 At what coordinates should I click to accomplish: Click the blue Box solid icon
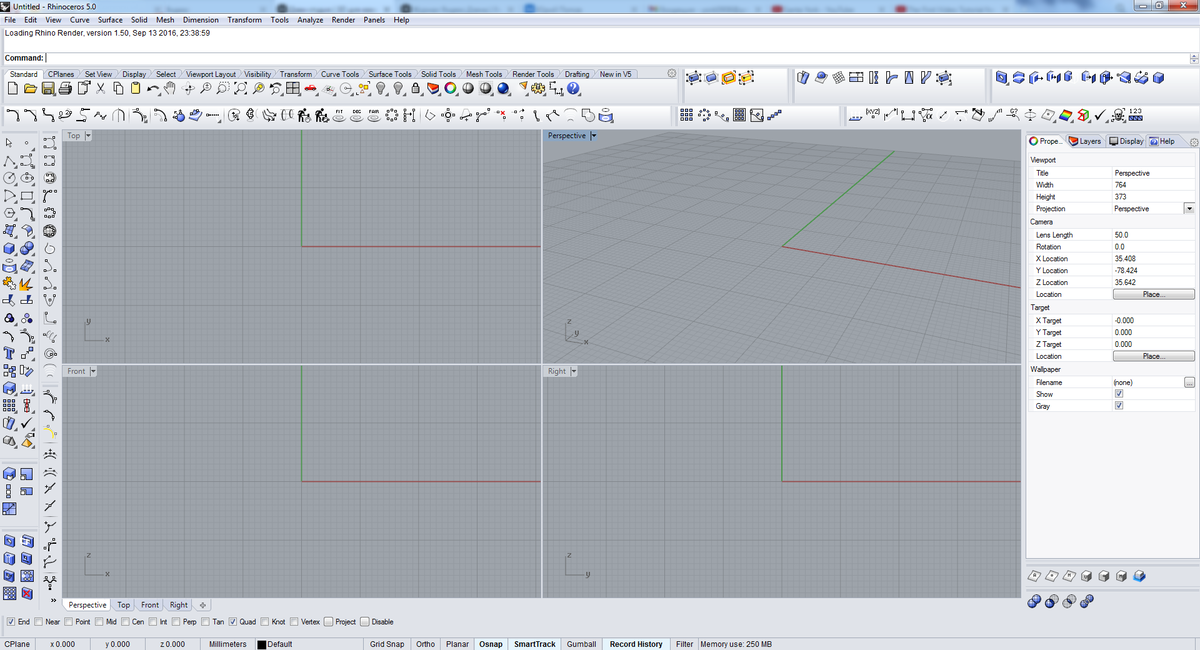coord(9,248)
